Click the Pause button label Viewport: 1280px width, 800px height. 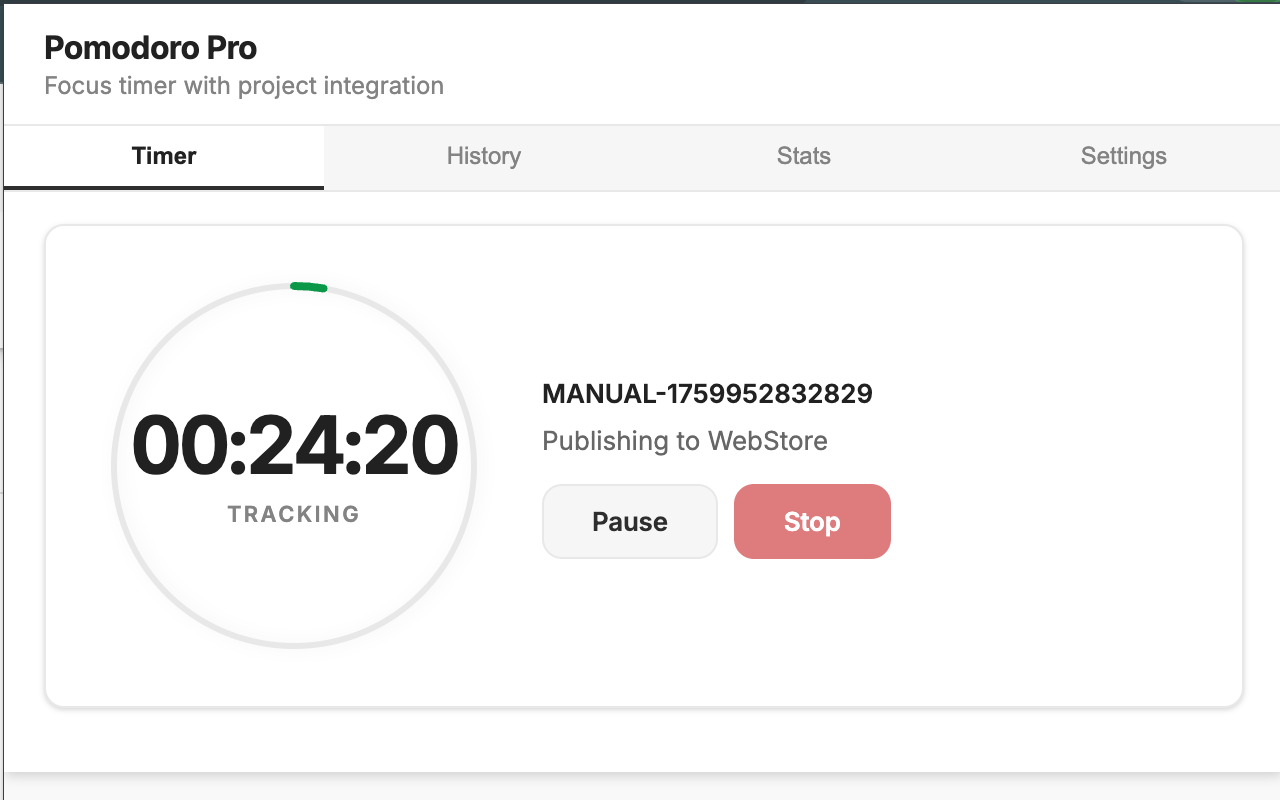click(x=630, y=521)
